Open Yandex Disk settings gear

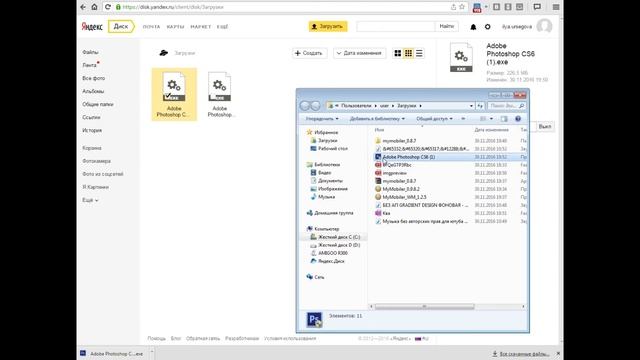pos(487,27)
